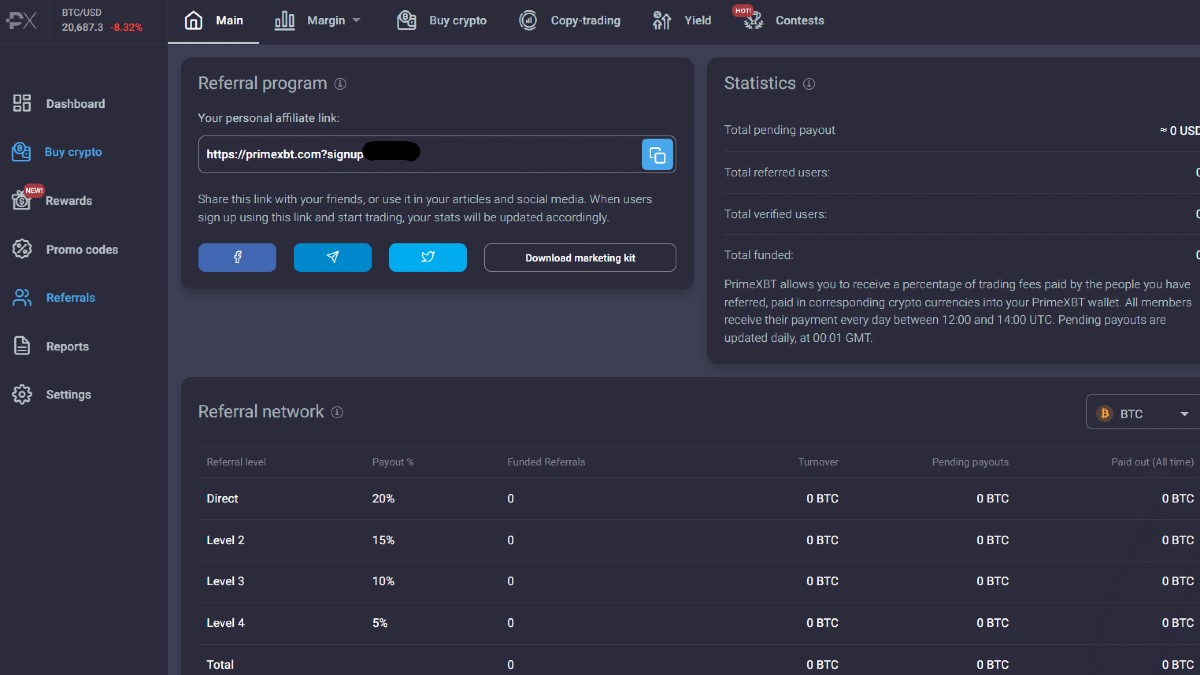Open Rewards in the sidebar
This screenshot has height=675, width=1200.
click(x=68, y=201)
